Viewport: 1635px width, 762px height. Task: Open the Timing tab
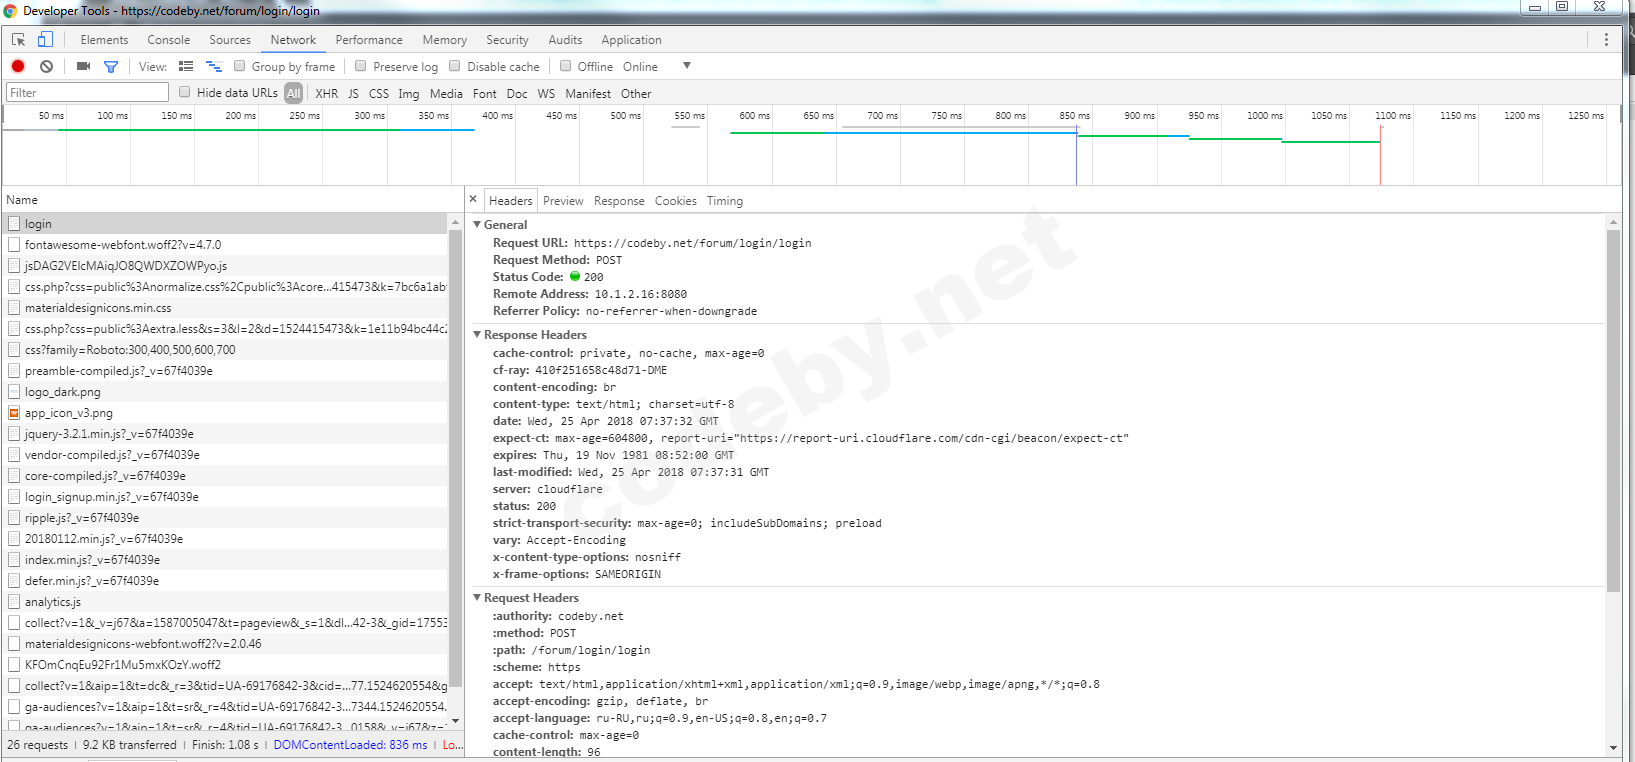coord(724,201)
